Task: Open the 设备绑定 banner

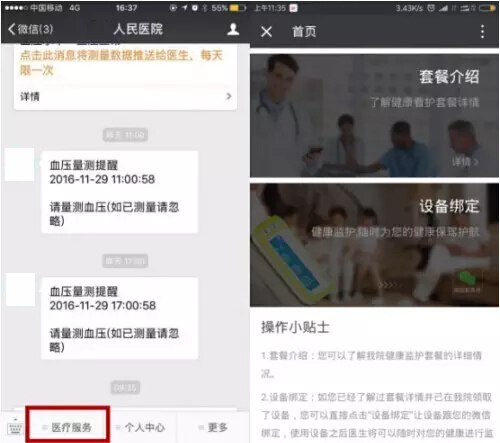Action: pyautogui.click(x=374, y=245)
